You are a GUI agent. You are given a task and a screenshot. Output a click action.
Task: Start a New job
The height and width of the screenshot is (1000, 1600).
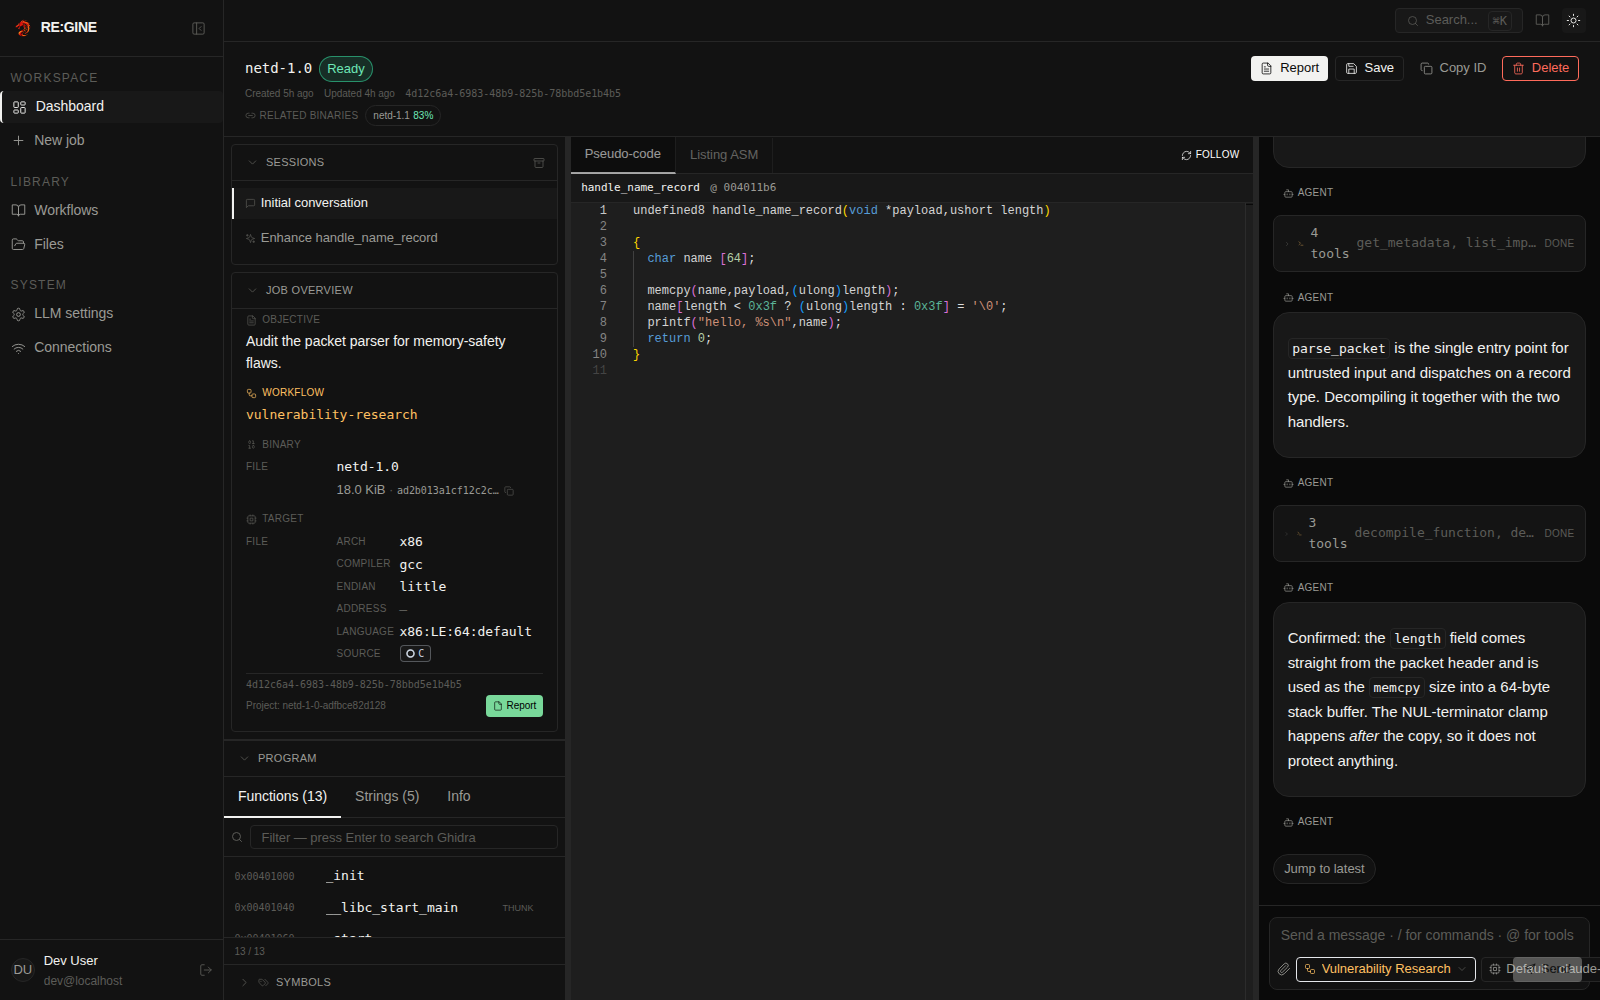tap(111, 140)
